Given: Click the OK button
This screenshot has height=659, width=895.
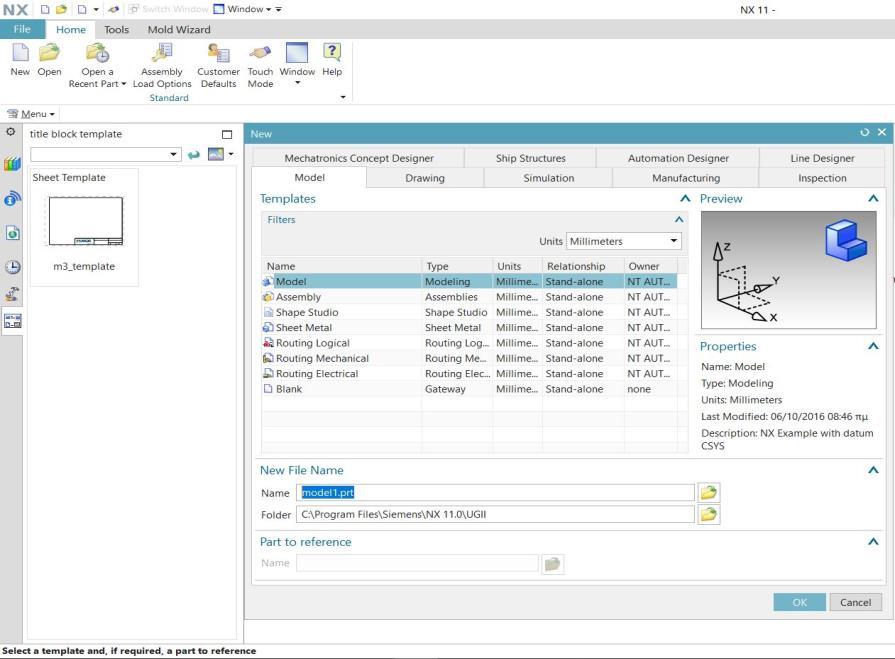Looking at the screenshot, I should pos(800,603).
